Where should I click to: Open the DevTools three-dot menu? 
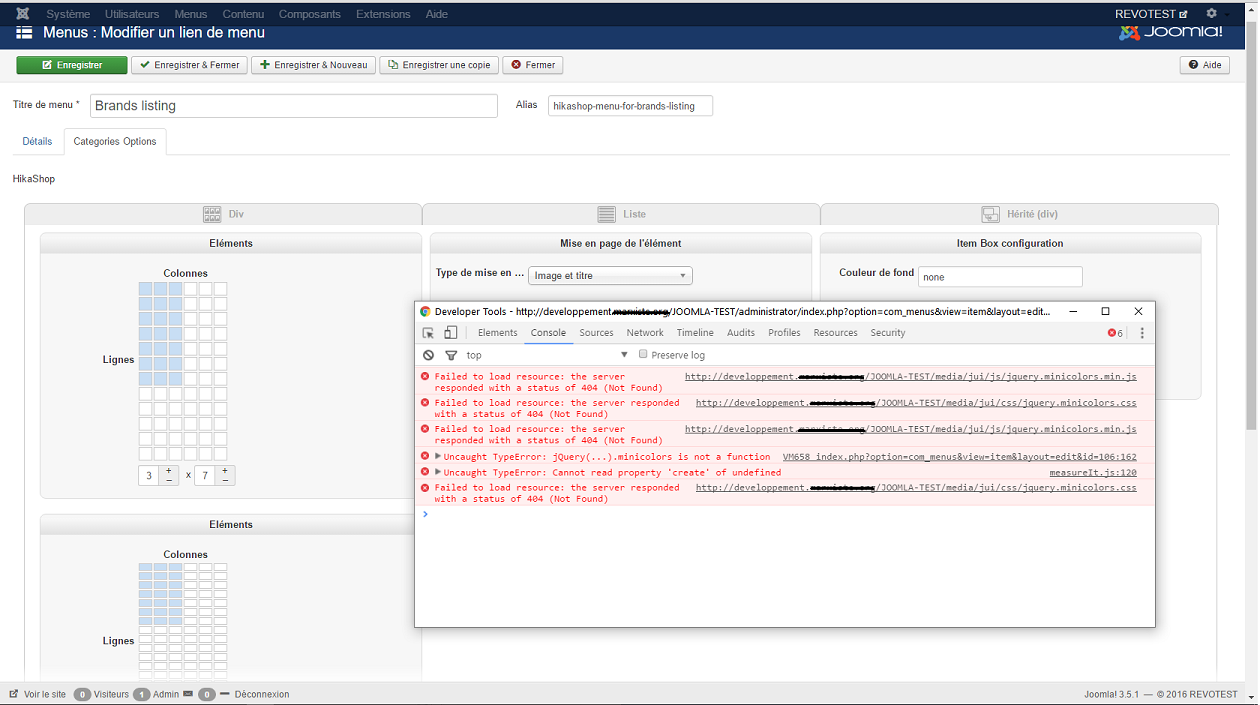pyautogui.click(x=1142, y=333)
